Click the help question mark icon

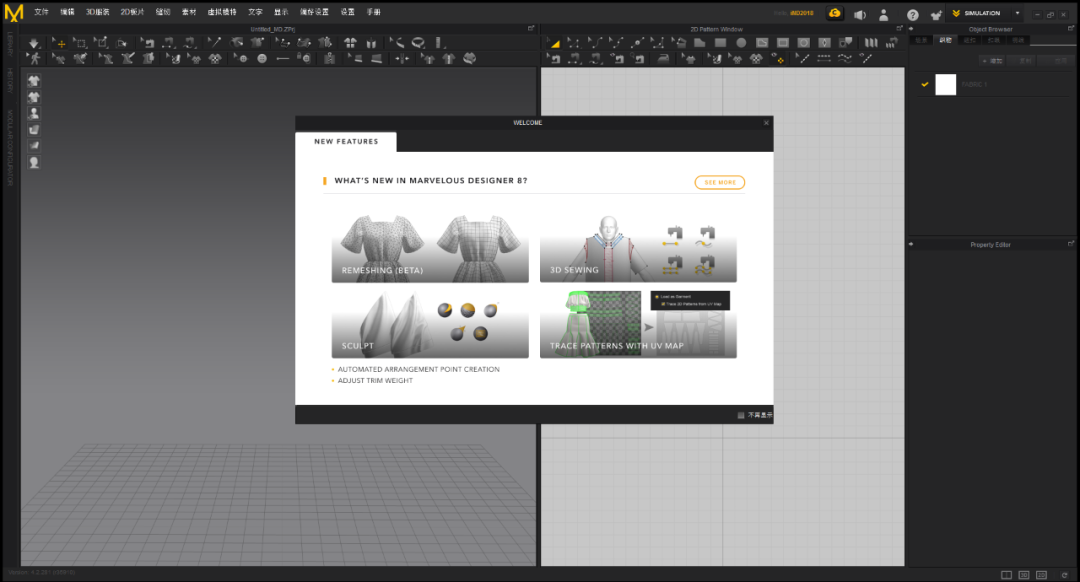[912, 14]
